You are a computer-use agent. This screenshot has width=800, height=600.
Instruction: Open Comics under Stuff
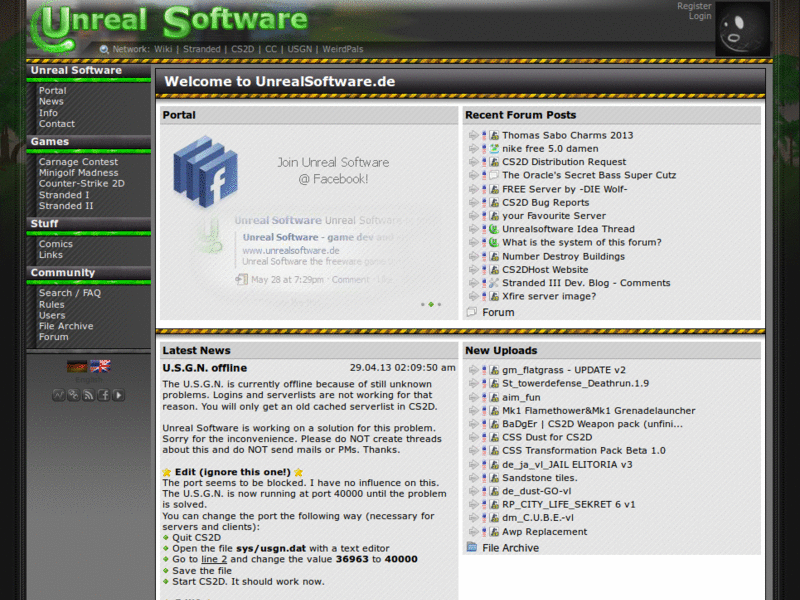pos(56,244)
